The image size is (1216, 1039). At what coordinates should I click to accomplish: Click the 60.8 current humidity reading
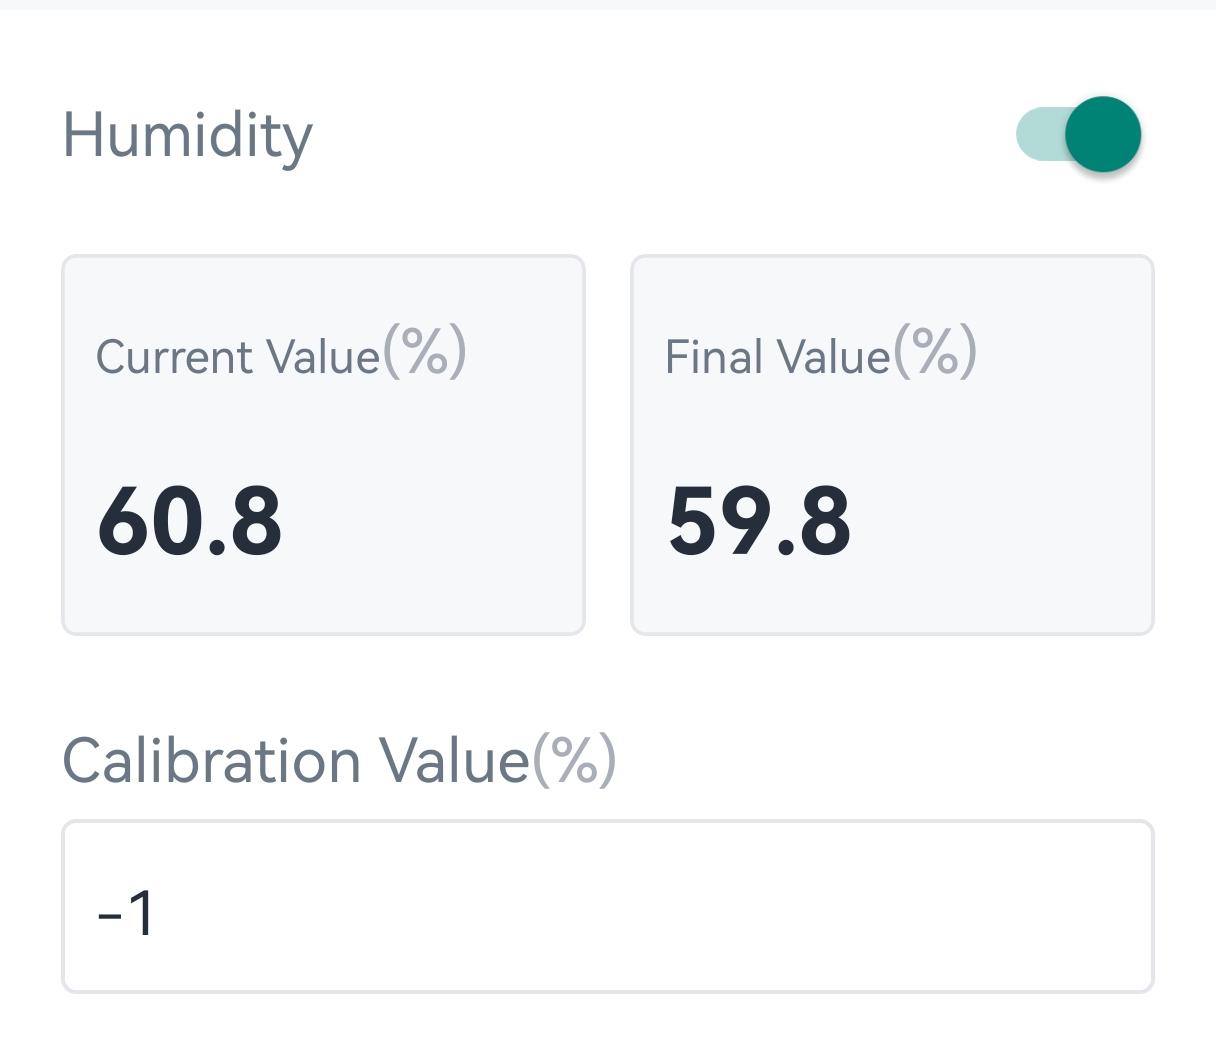click(189, 521)
